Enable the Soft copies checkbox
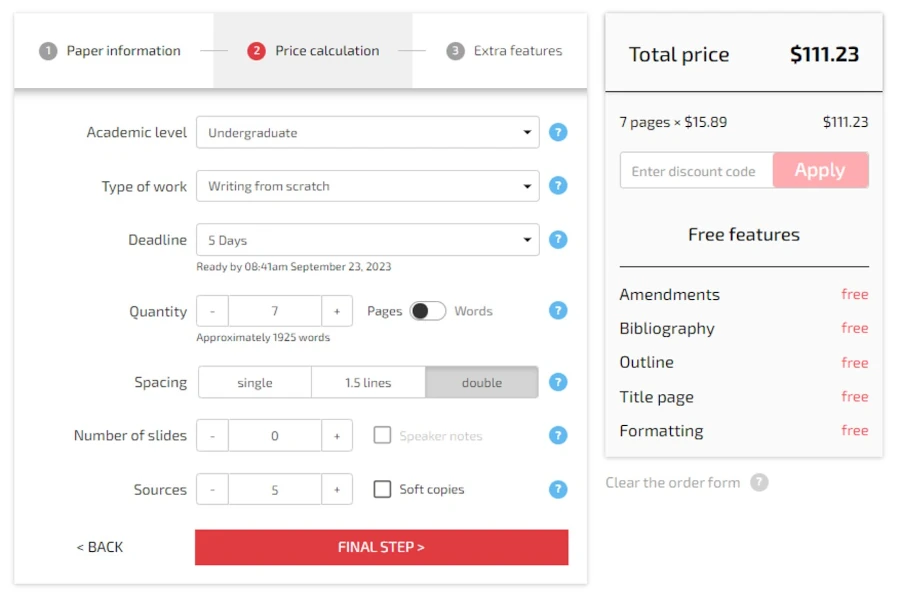 pos(382,490)
